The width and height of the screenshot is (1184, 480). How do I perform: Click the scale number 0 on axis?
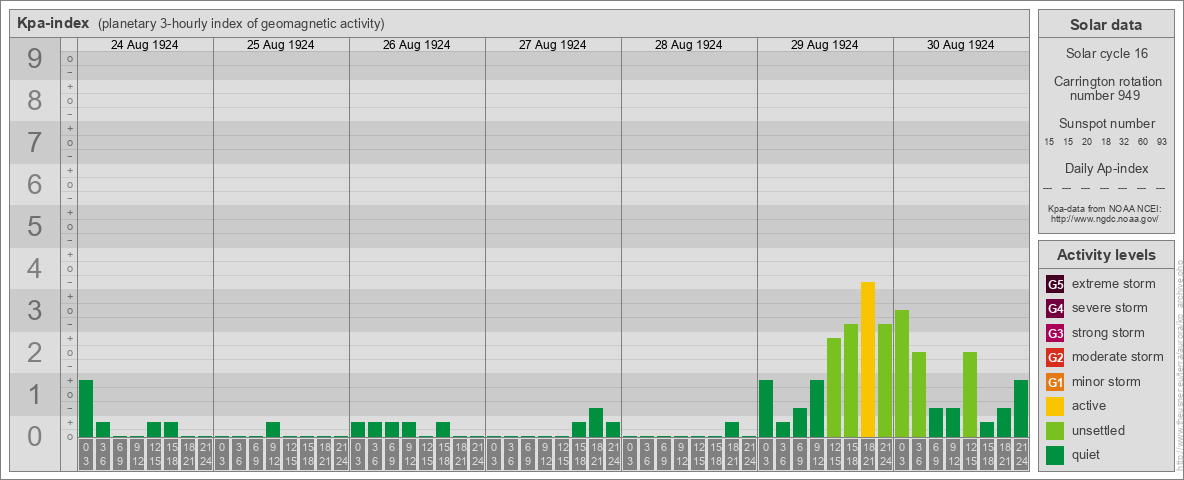coord(35,436)
